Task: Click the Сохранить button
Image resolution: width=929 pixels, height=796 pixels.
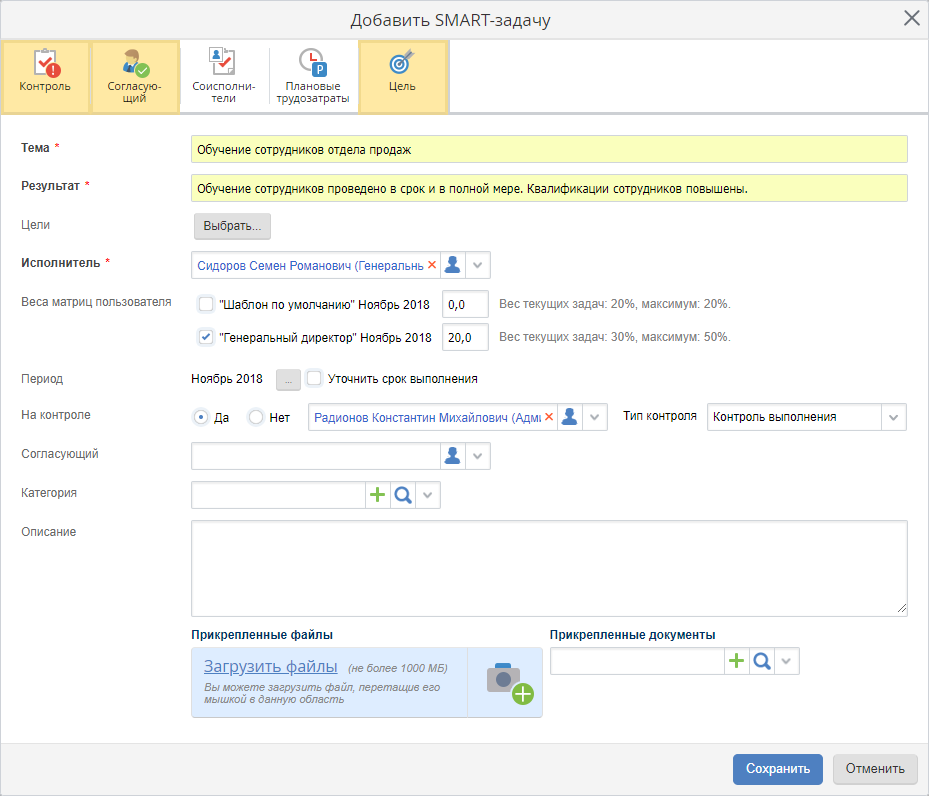Action: pos(777,769)
